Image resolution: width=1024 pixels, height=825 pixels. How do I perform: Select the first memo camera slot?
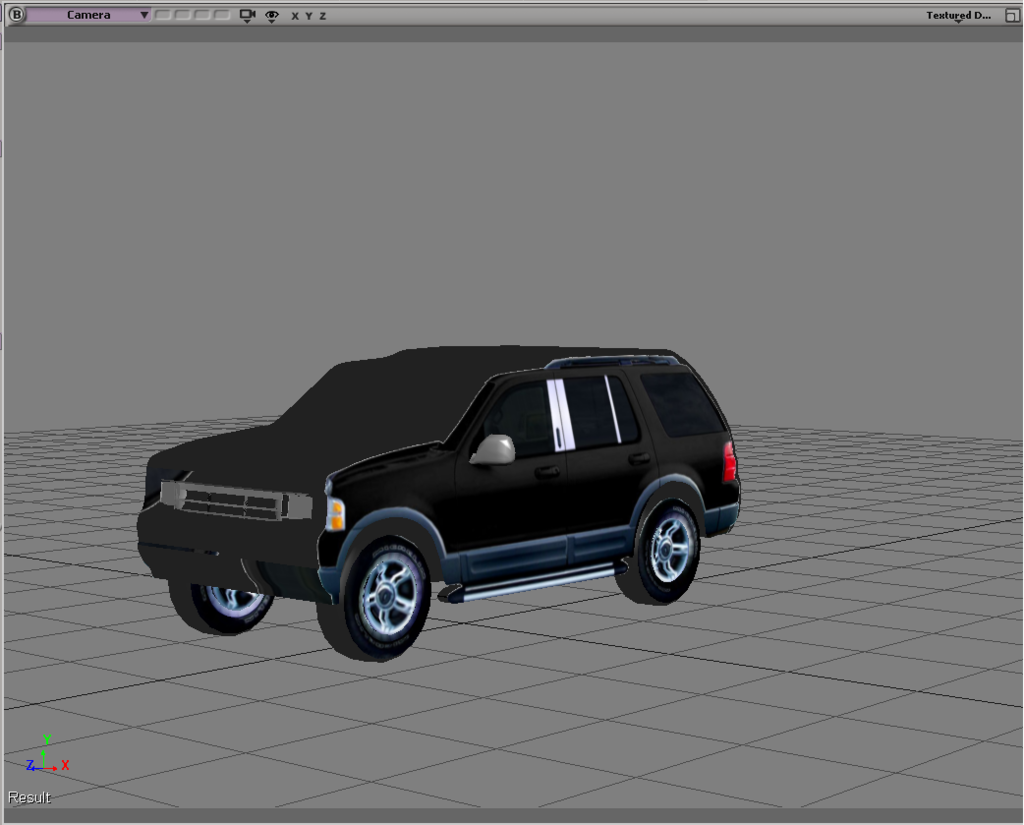point(163,15)
